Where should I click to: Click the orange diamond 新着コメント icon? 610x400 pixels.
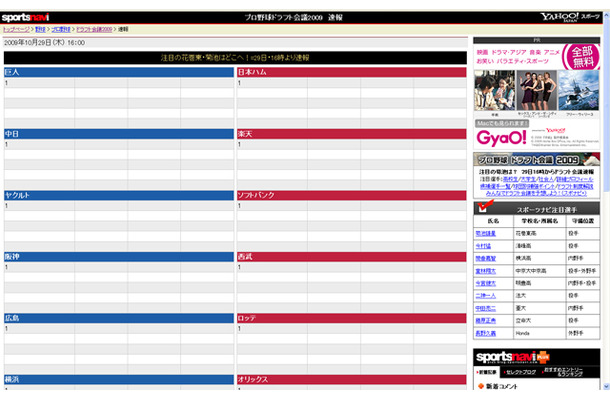coord(481,386)
